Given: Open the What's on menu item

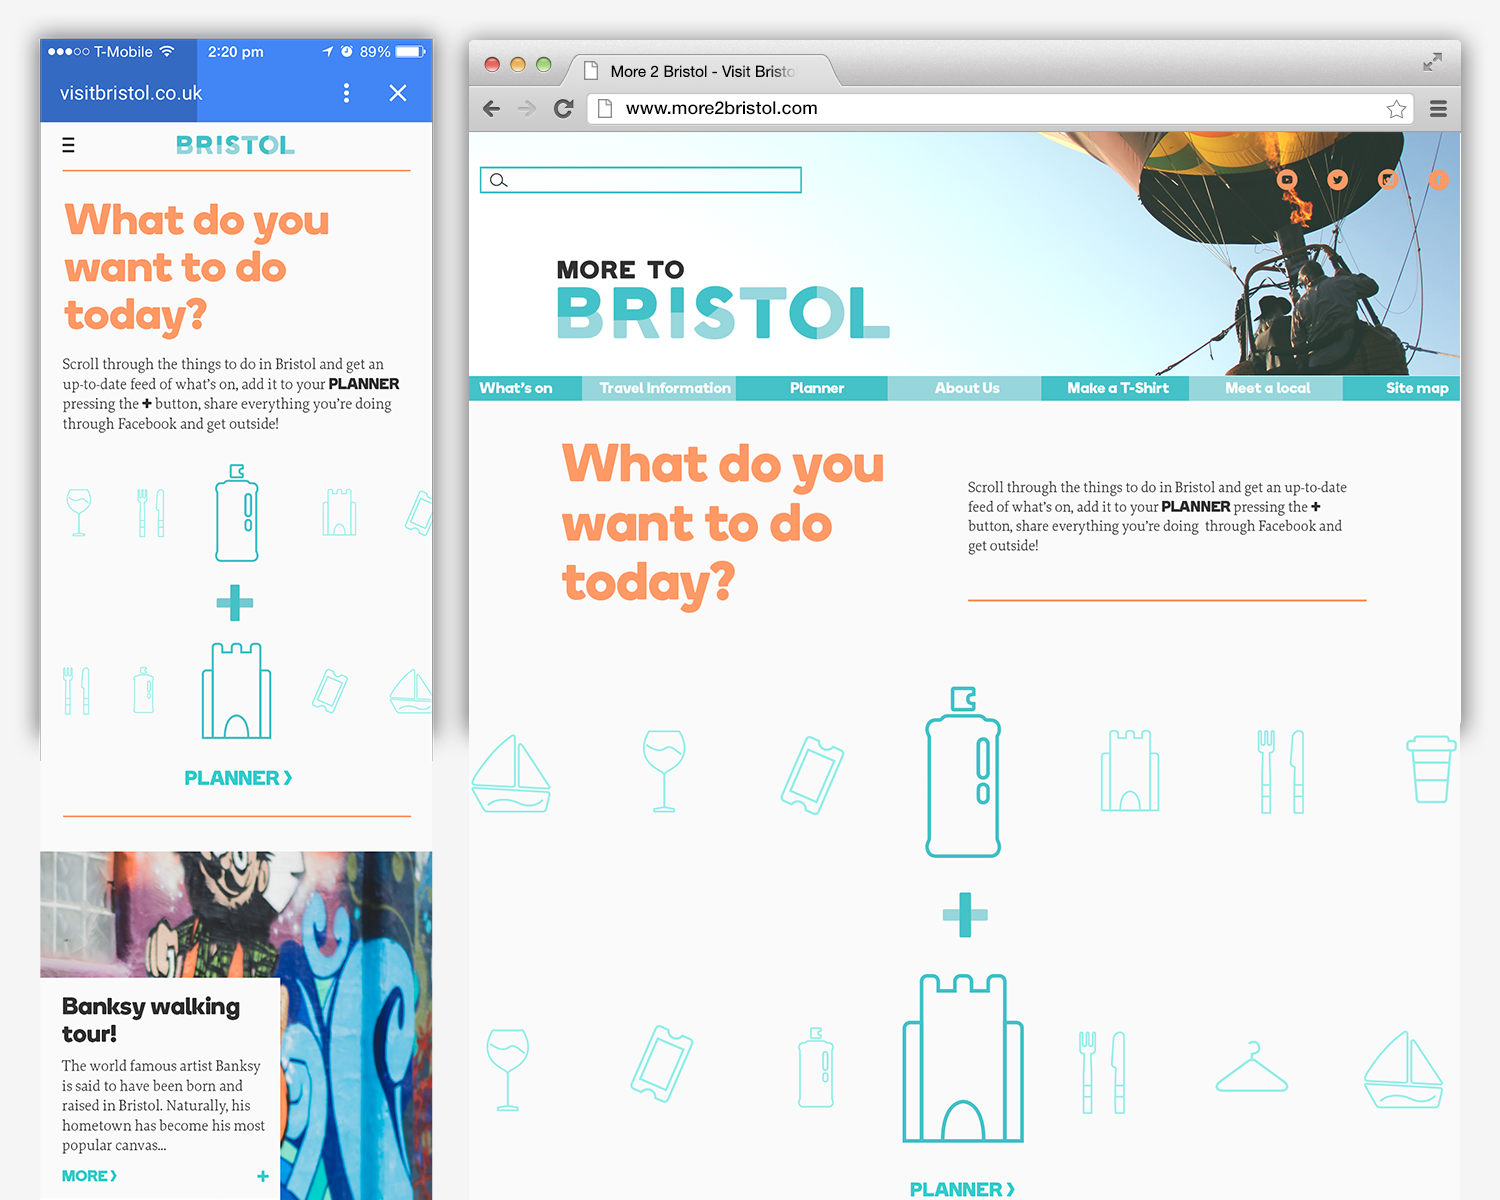Looking at the screenshot, I should tap(525, 388).
